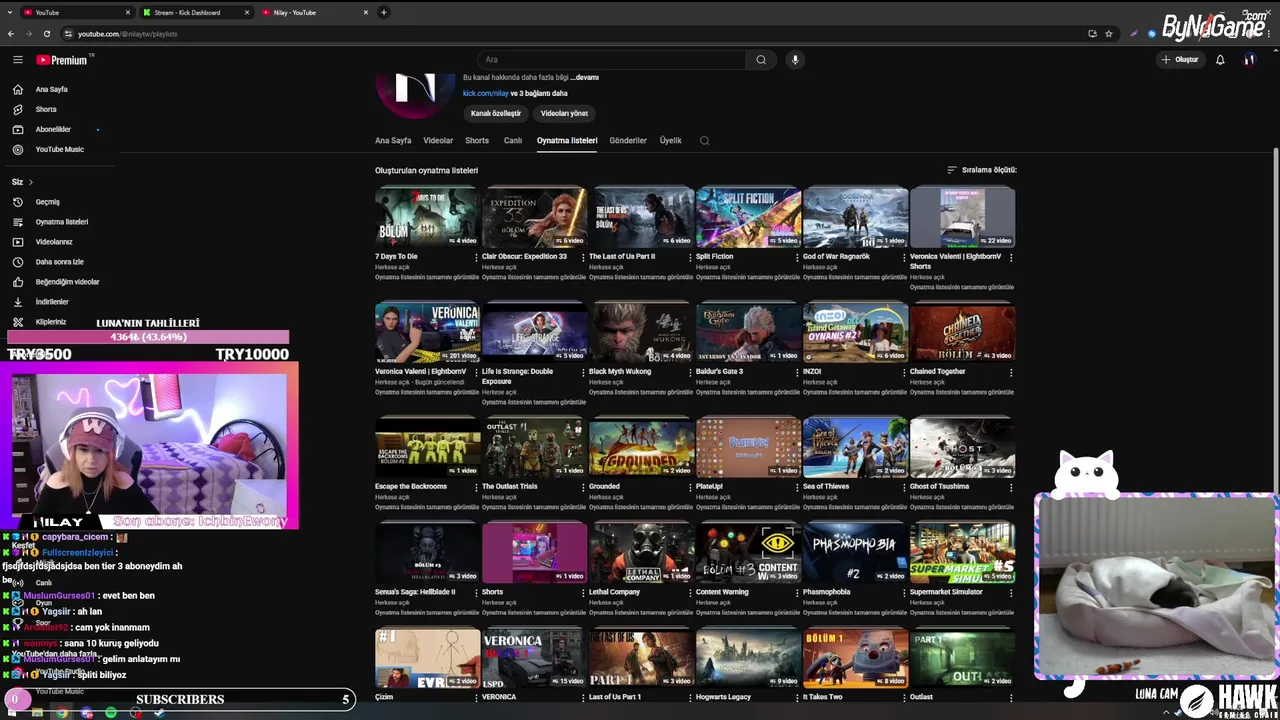Open the kick.com/nilay link
Screen dimensions: 1280x720
tap(486, 93)
